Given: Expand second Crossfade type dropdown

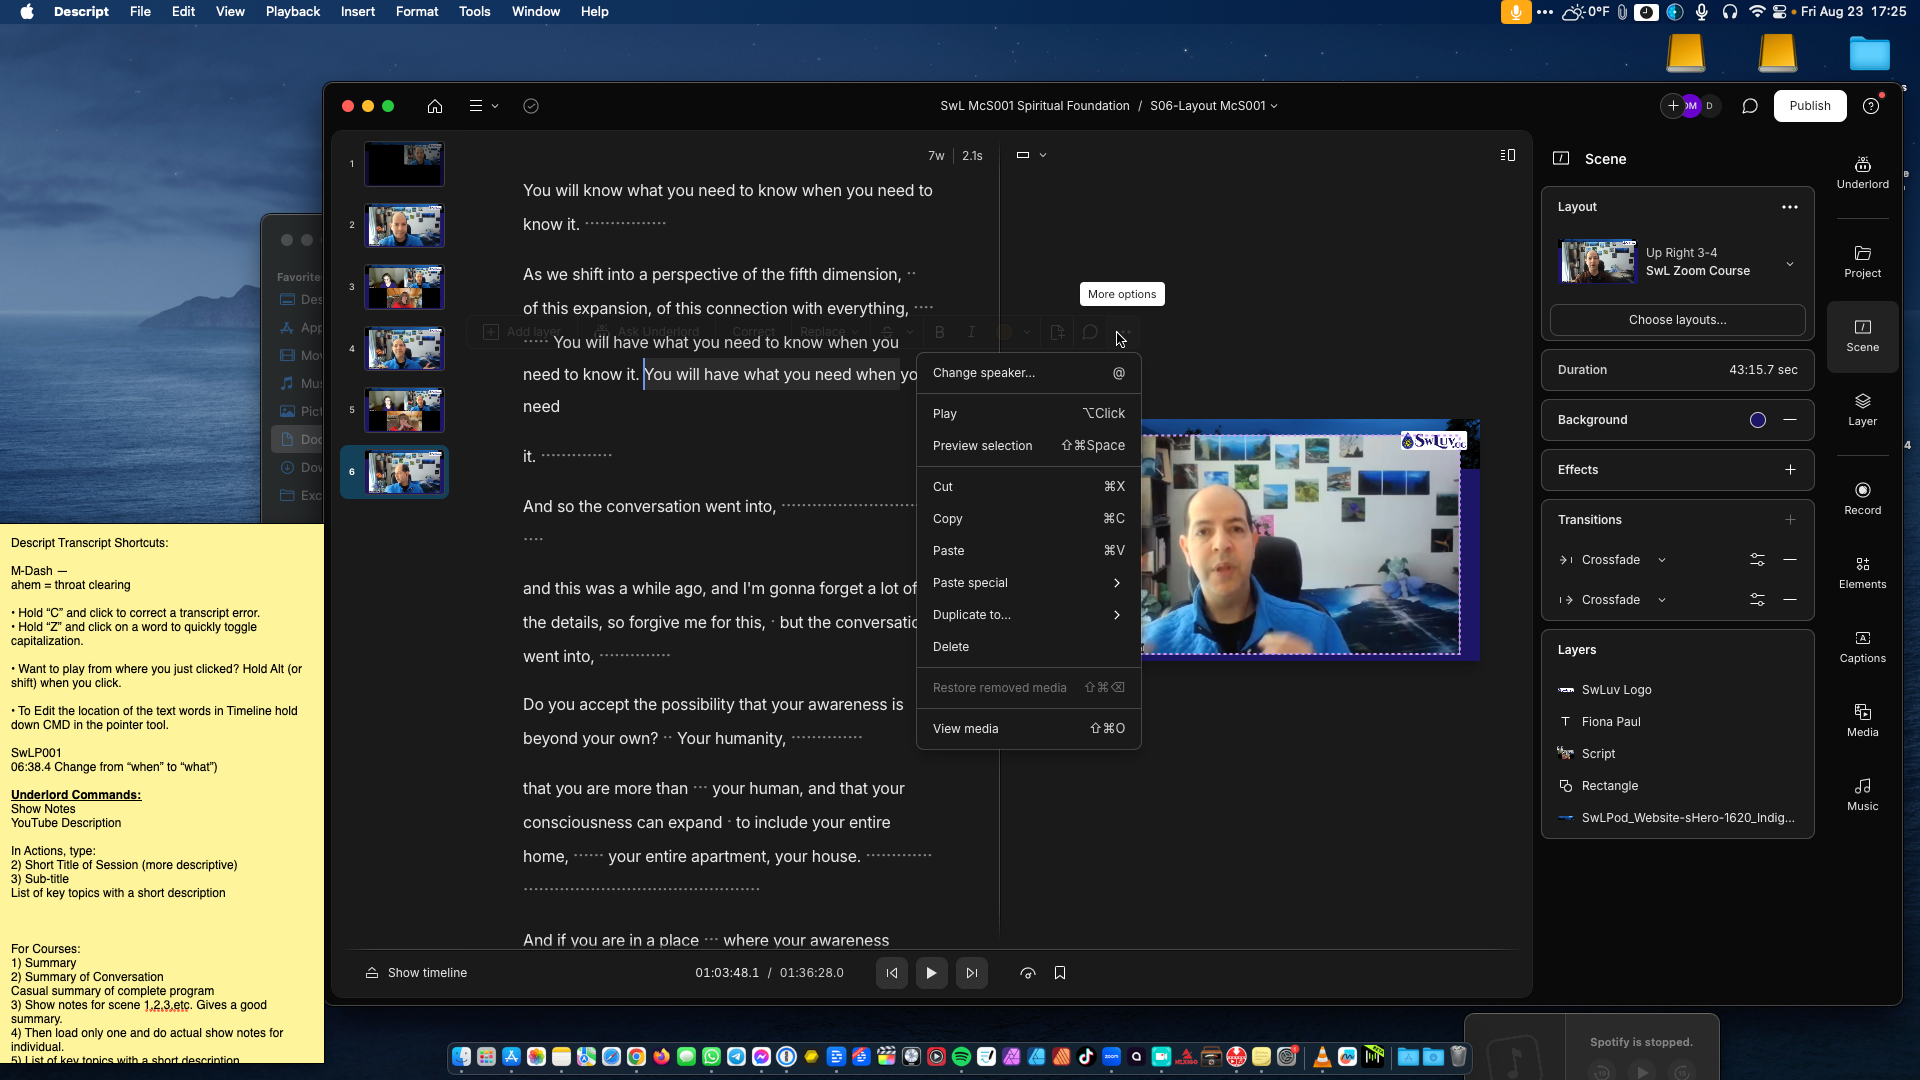Looking at the screenshot, I should (1662, 600).
